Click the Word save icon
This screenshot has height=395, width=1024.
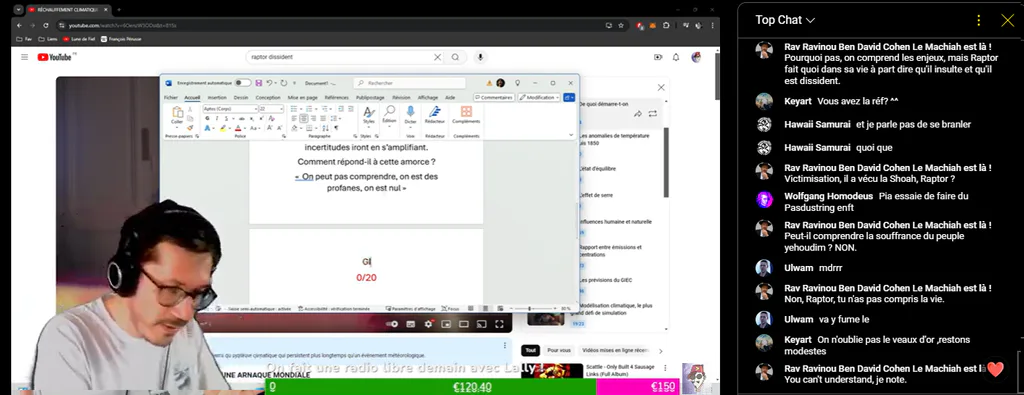click(259, 83)
